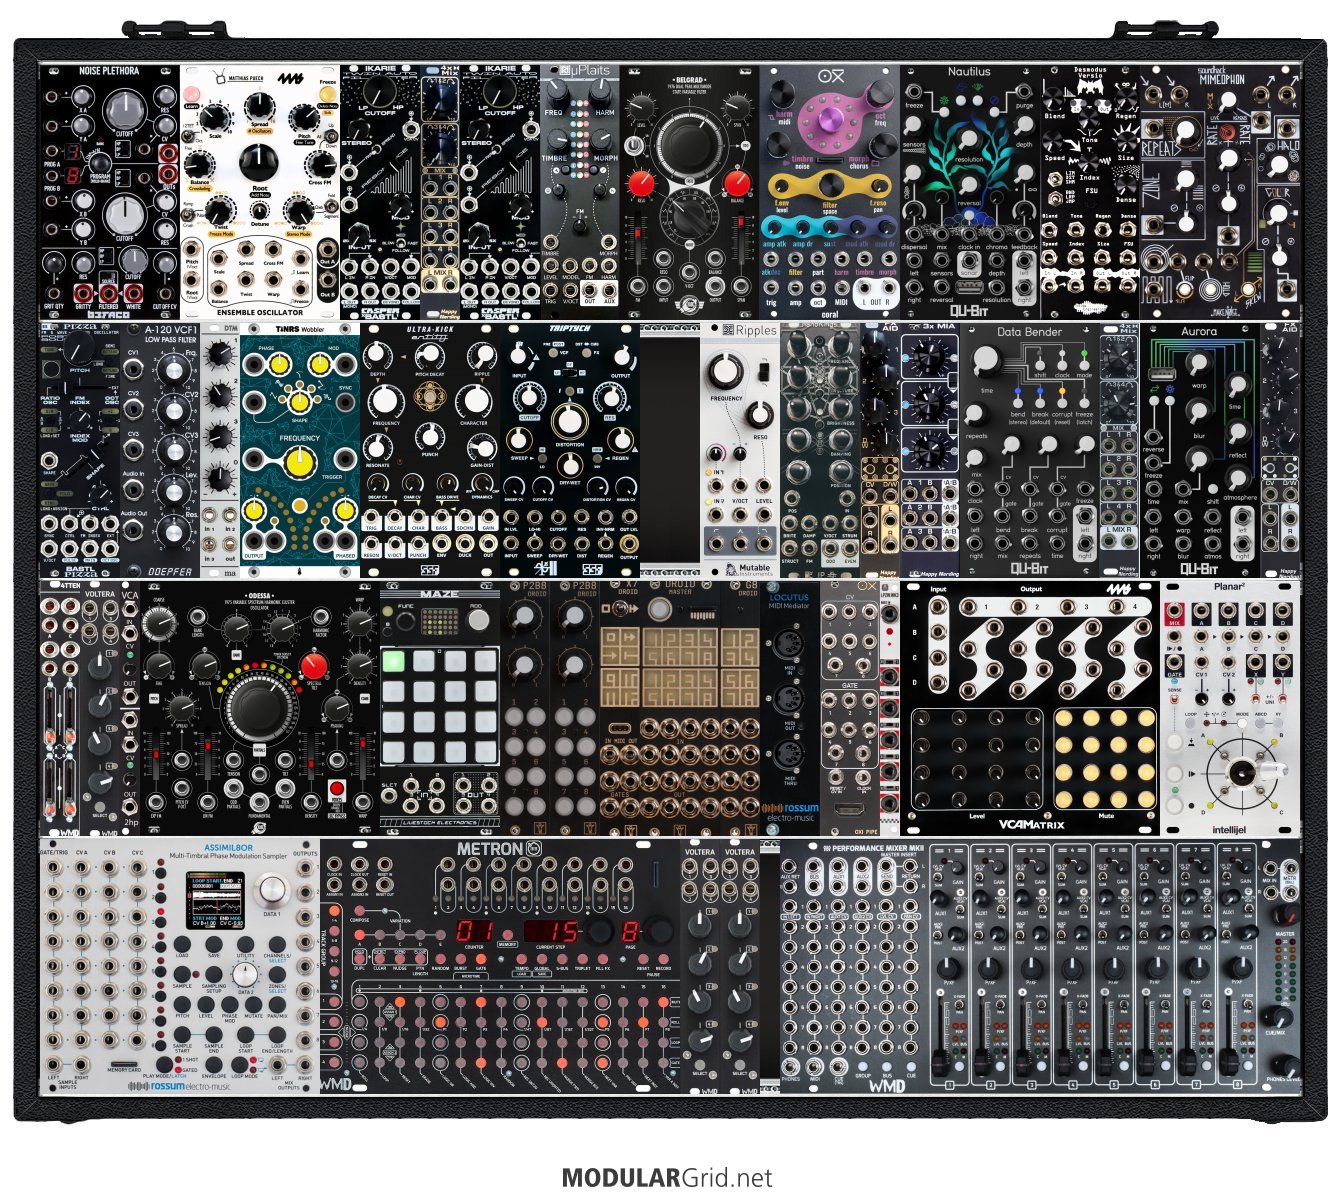Click the blank black panel beside Ripples
This screenshot has height=1199, width=1335.
coord(669,450)
